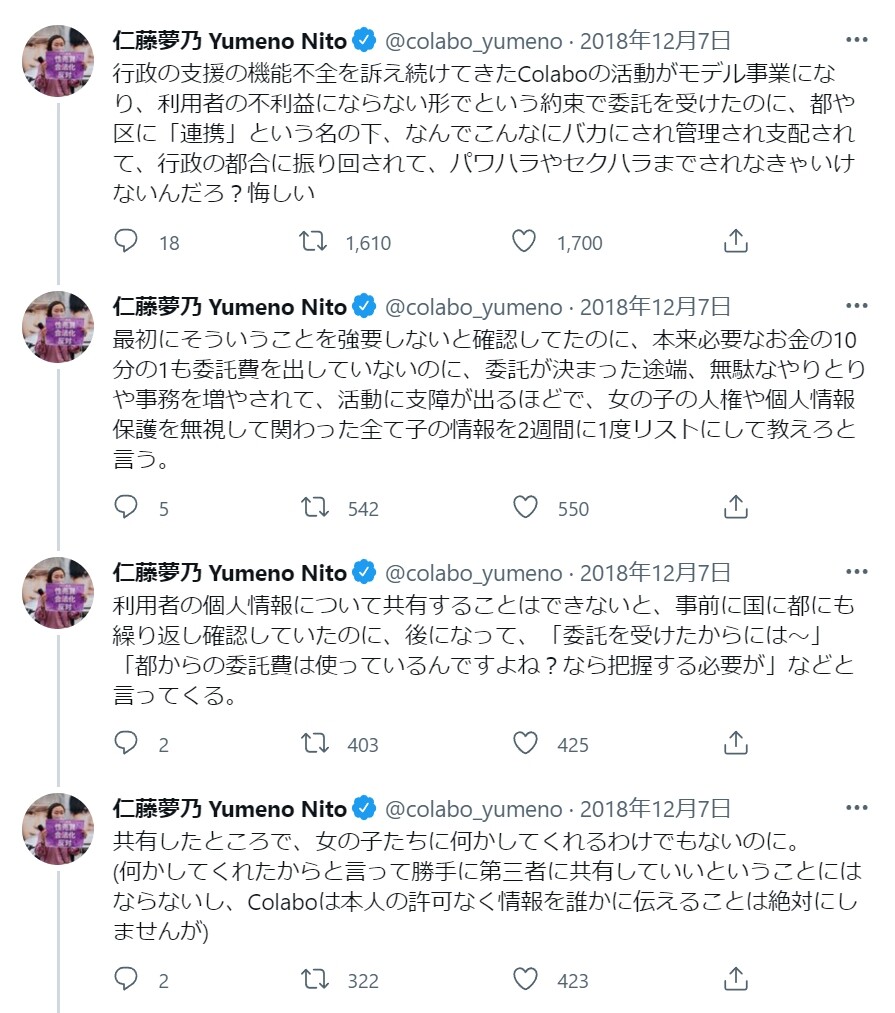Open more options menu on first tweet
The image size is (895, 1013).
pos(856,41)
